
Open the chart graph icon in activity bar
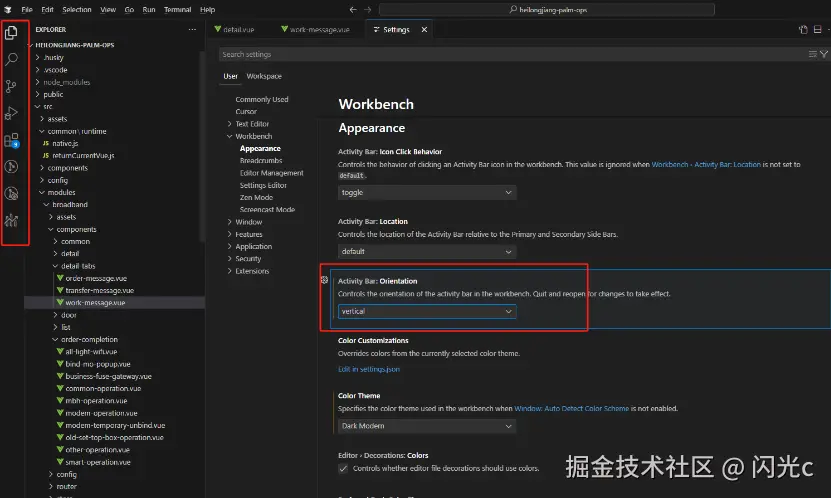click(x=11, y=220)
